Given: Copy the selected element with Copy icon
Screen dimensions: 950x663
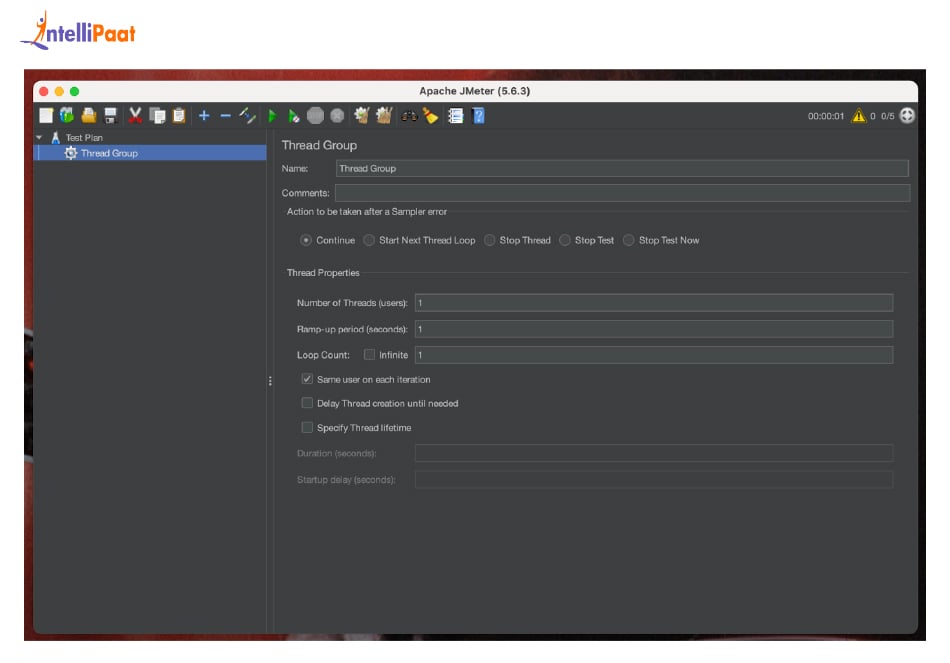Looking at the screenshot, I should point(158,116).
